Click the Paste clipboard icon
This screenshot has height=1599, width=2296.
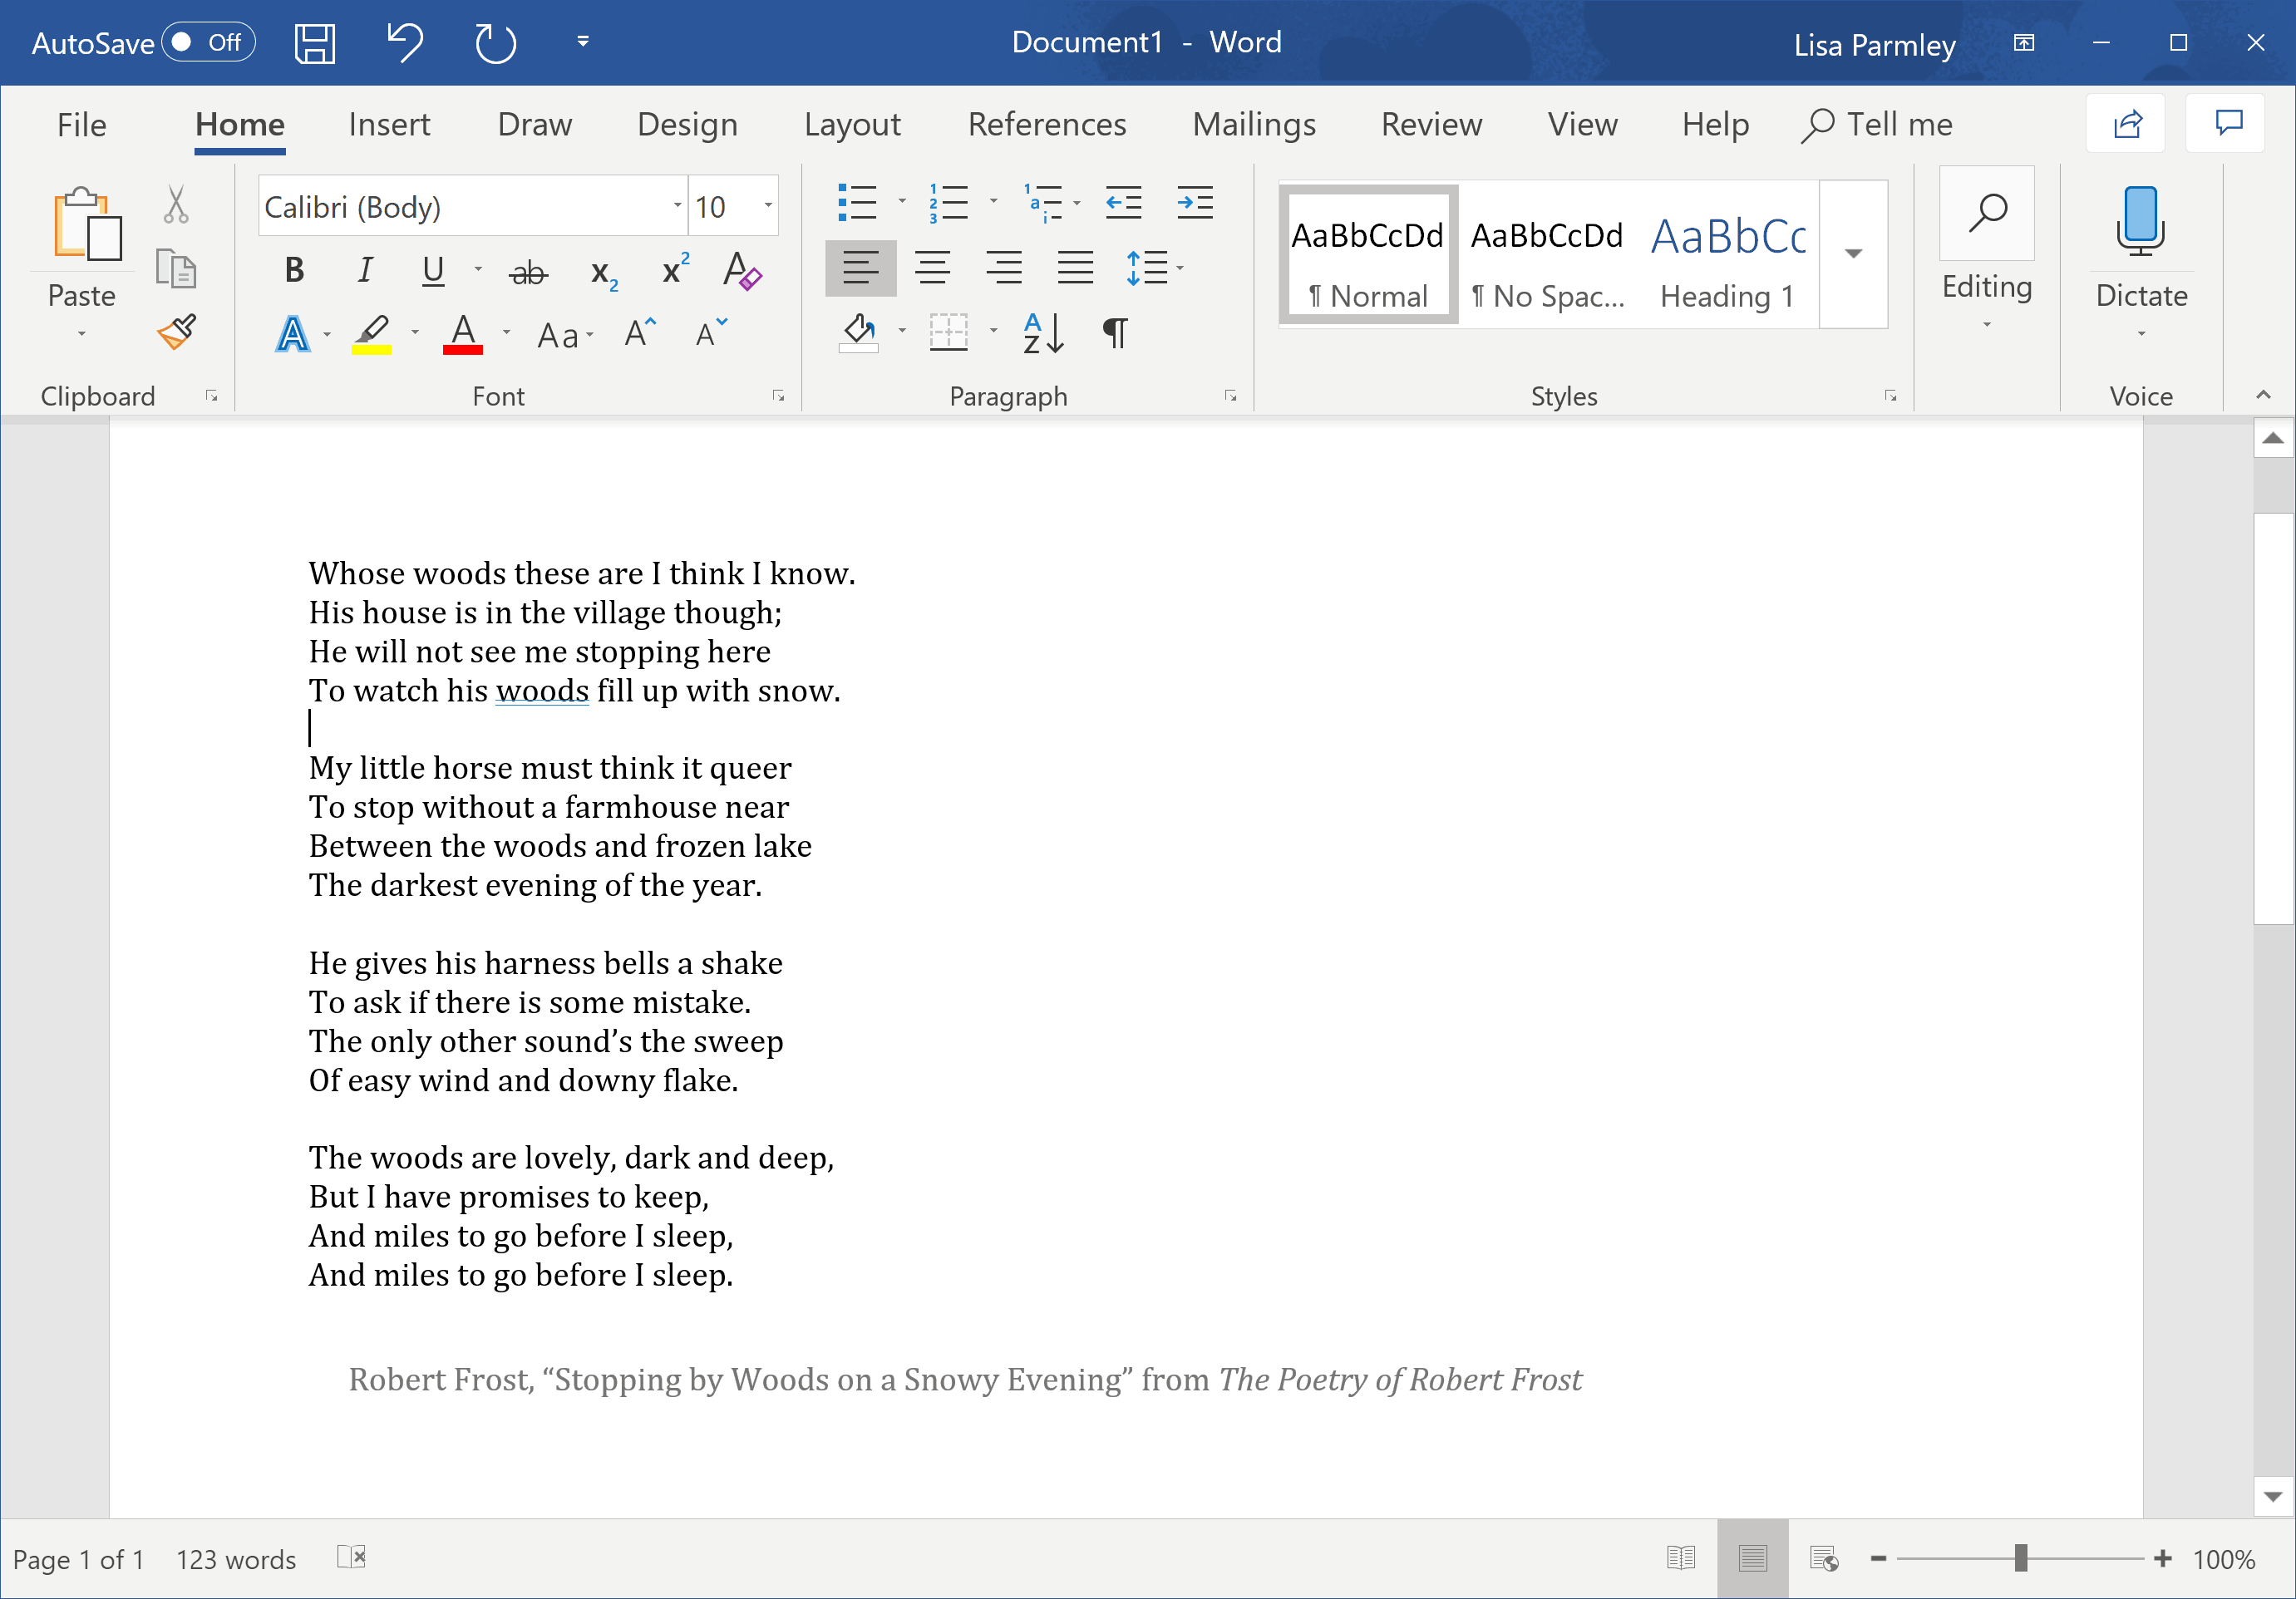(x=87, y=224)
